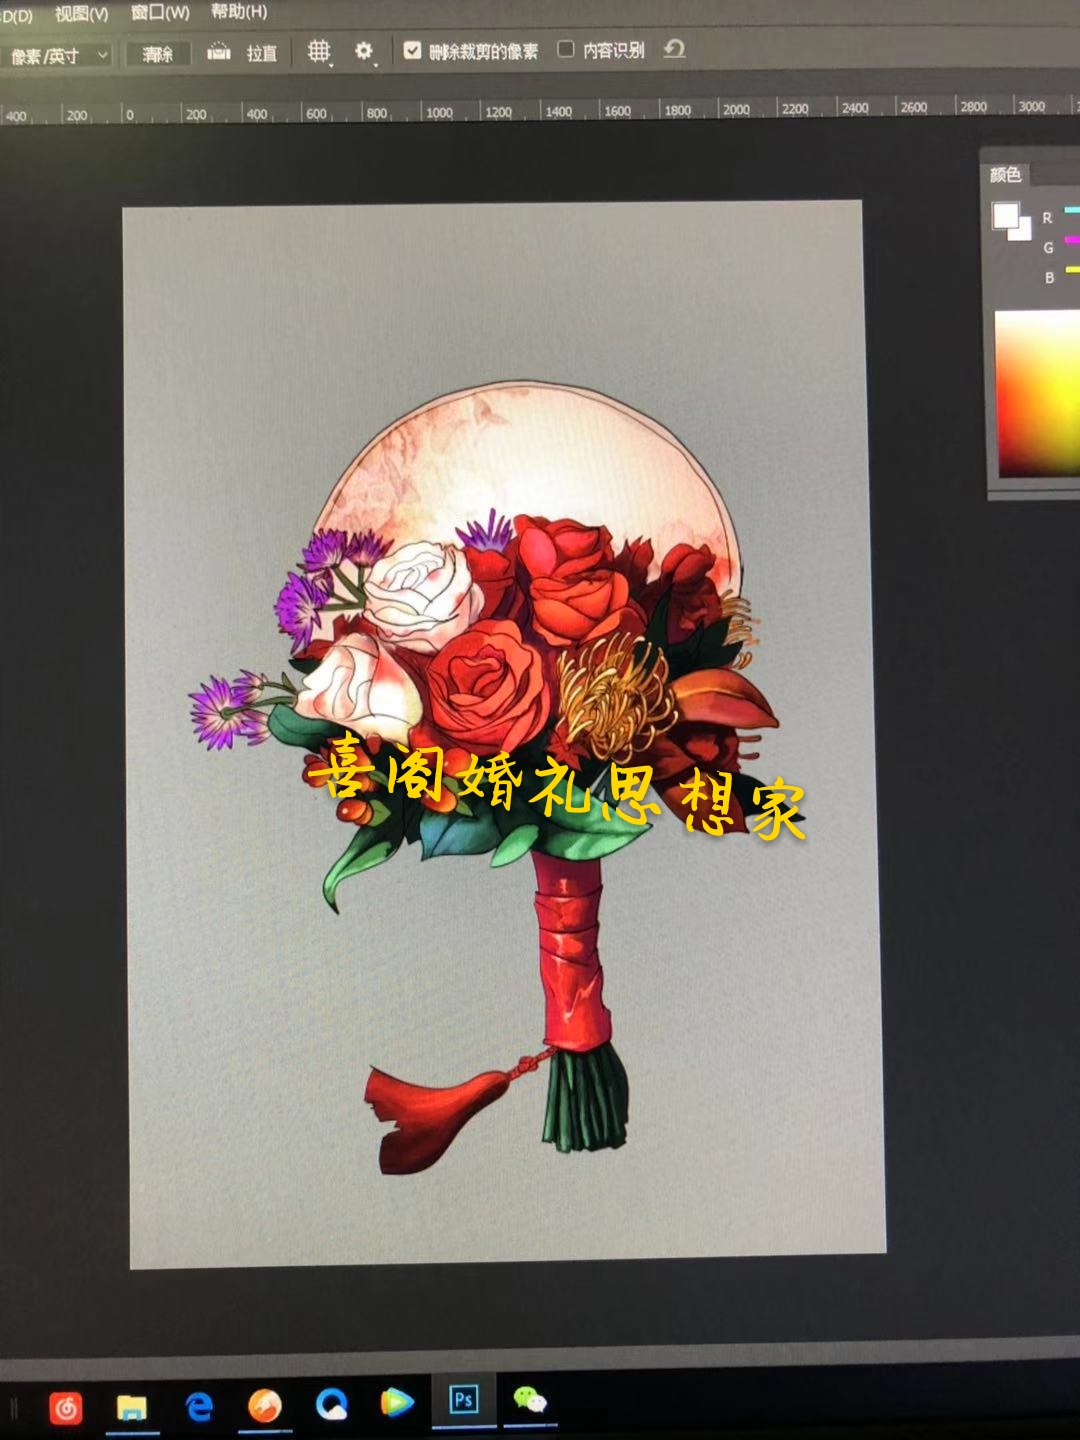This screenshot has height=1440, width=1080.
Task: Open the crop overlay grid options
Action: pos(318,51)
